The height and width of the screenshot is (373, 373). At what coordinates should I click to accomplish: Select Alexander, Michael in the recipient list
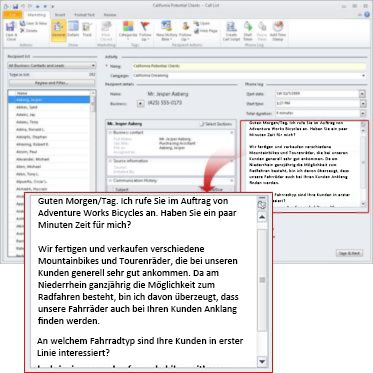click(x=49, y=159)
